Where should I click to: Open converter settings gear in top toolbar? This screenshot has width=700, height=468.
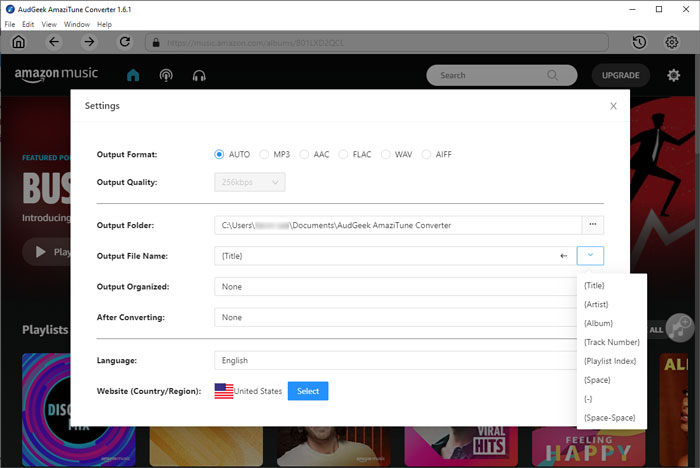671,42
